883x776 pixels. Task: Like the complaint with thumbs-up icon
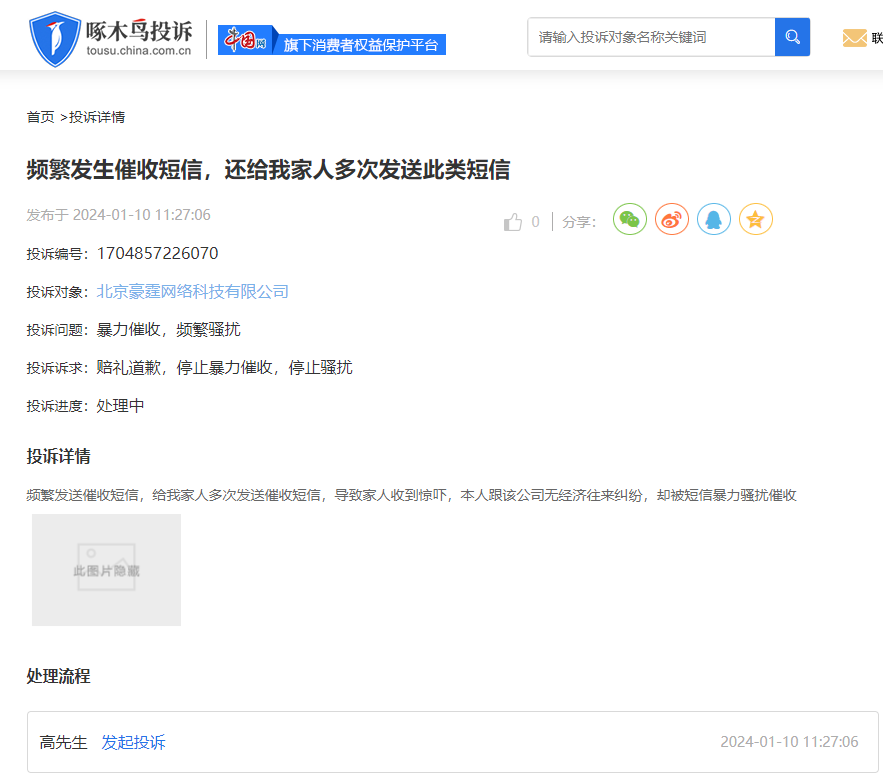coord(512,222)
